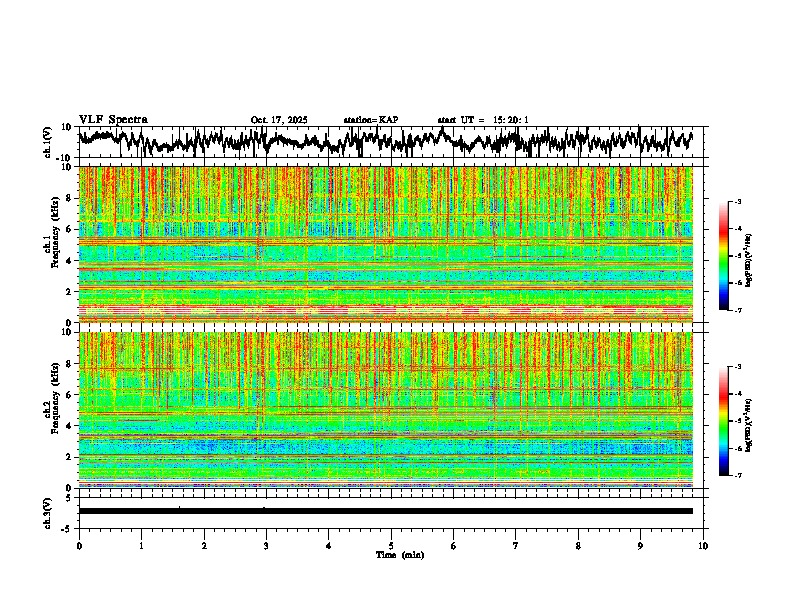
Task: Select the "start UT = 15:20: 1" text
Action: (483, 120)
